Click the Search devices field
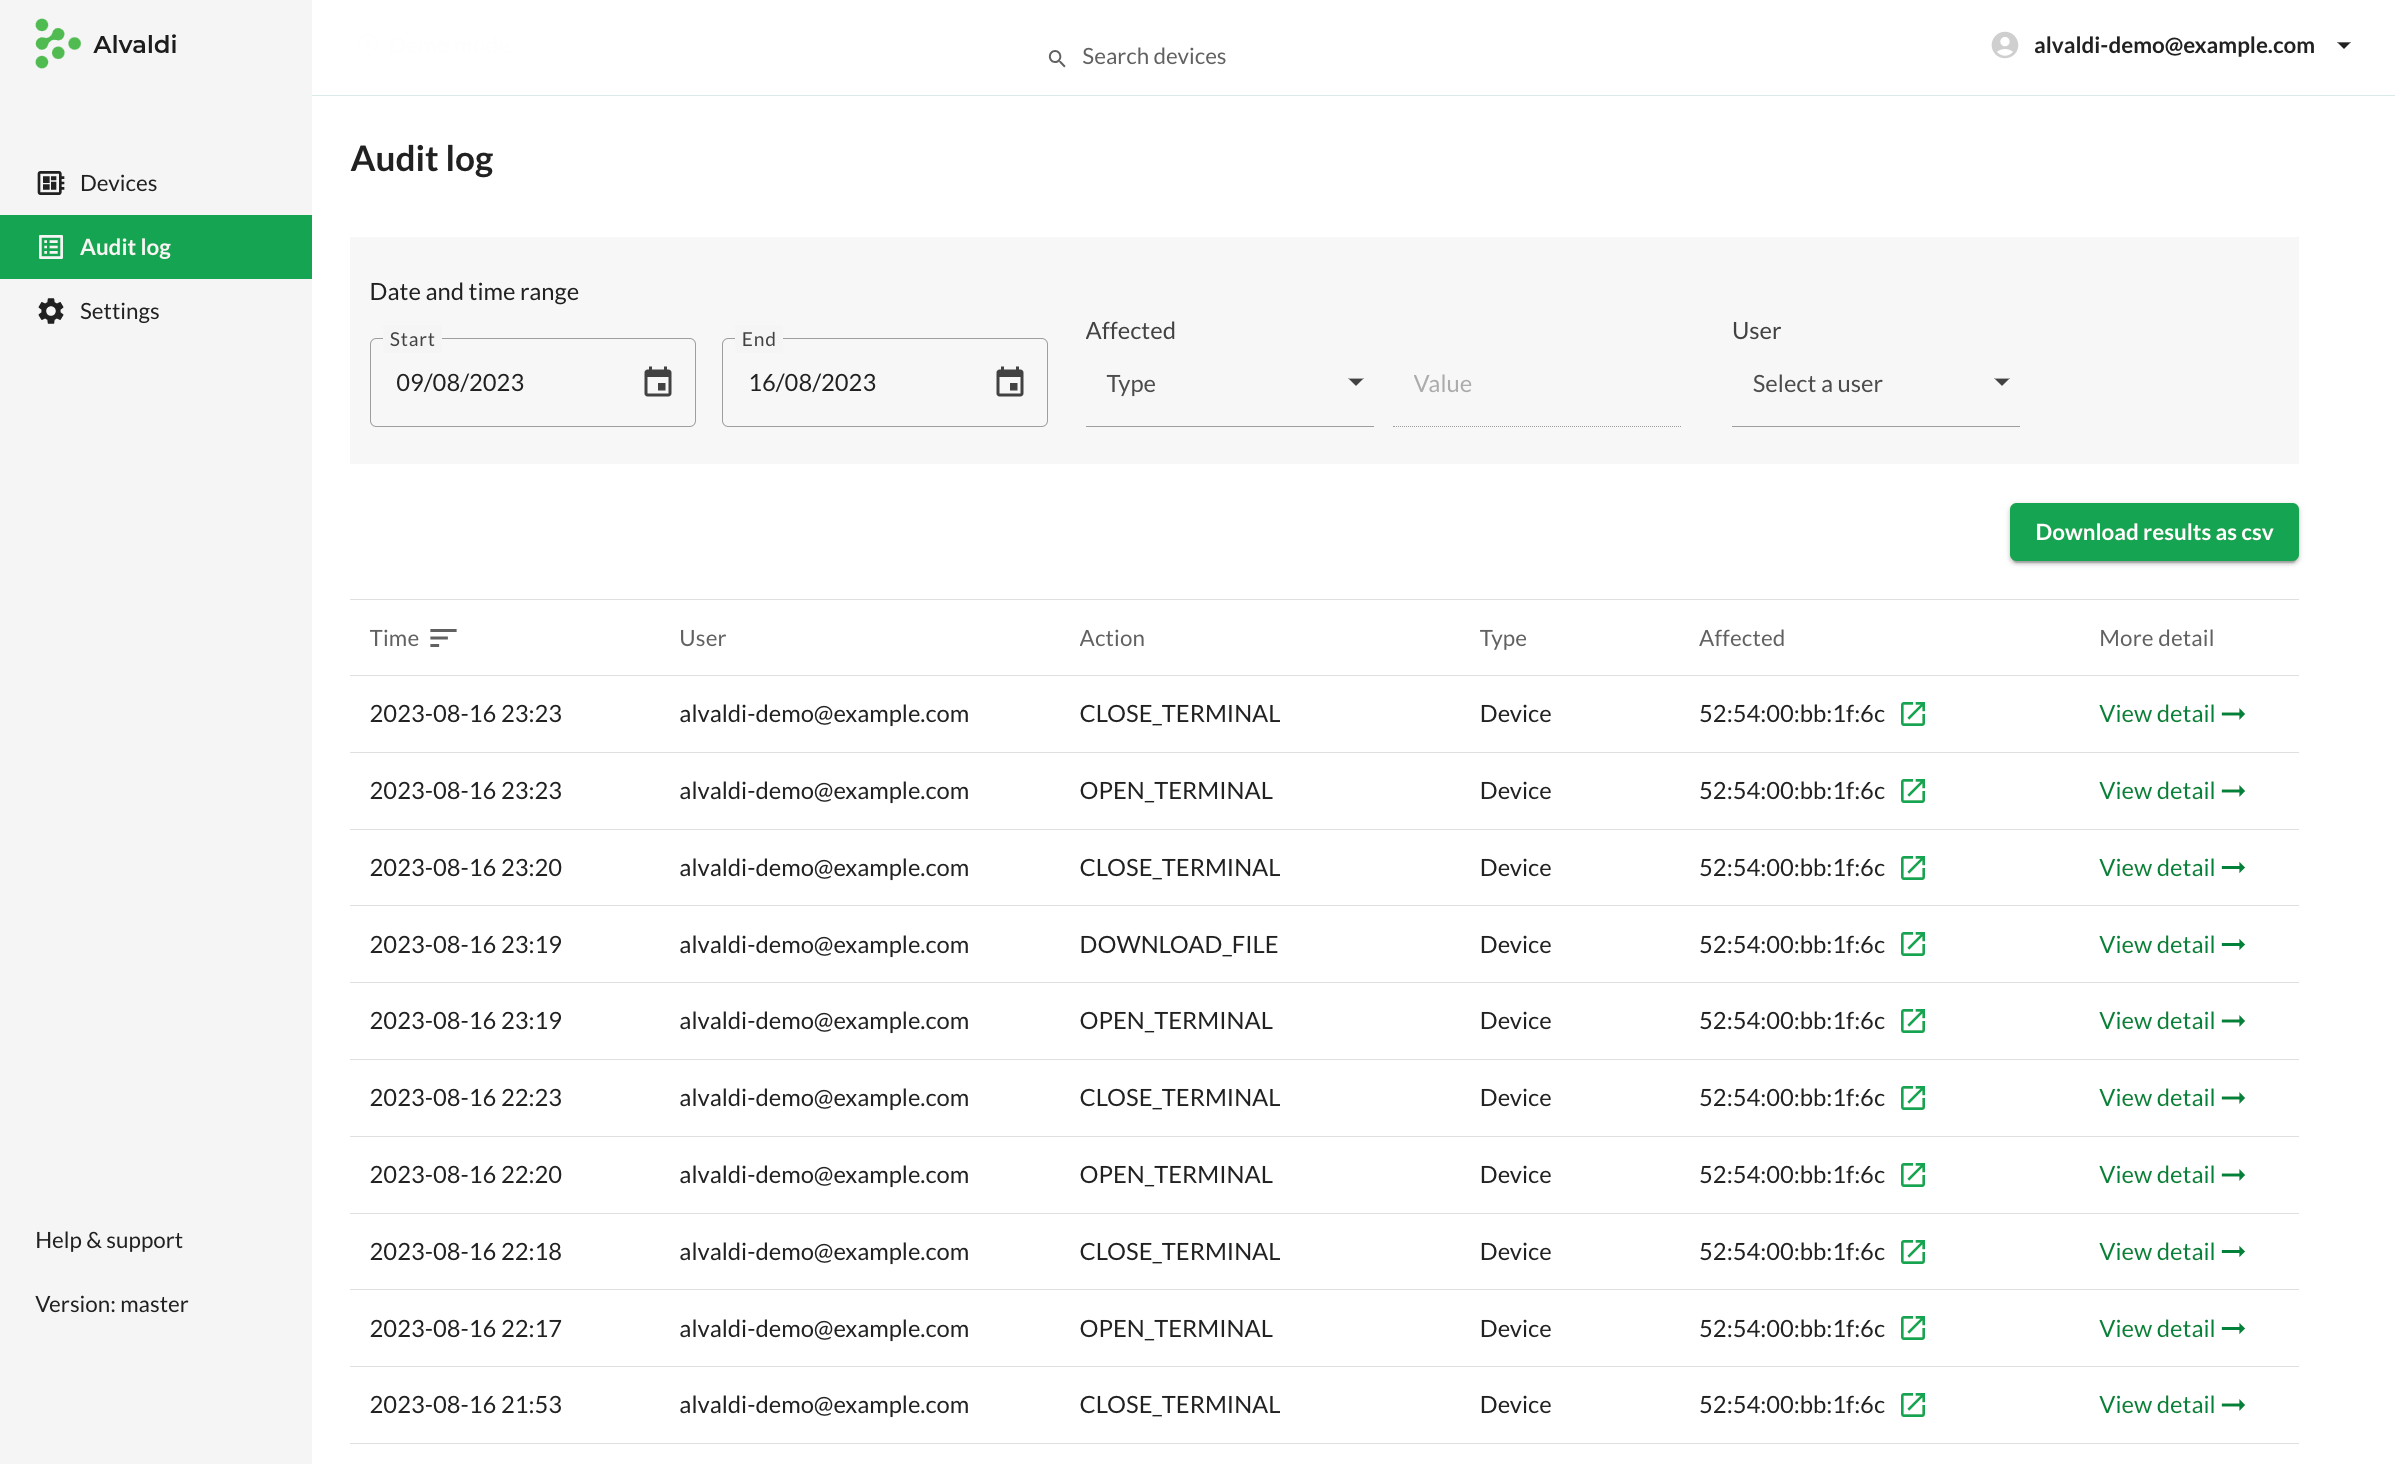Screen dimensions: 2395x1464 click(x=1153, y=57)
